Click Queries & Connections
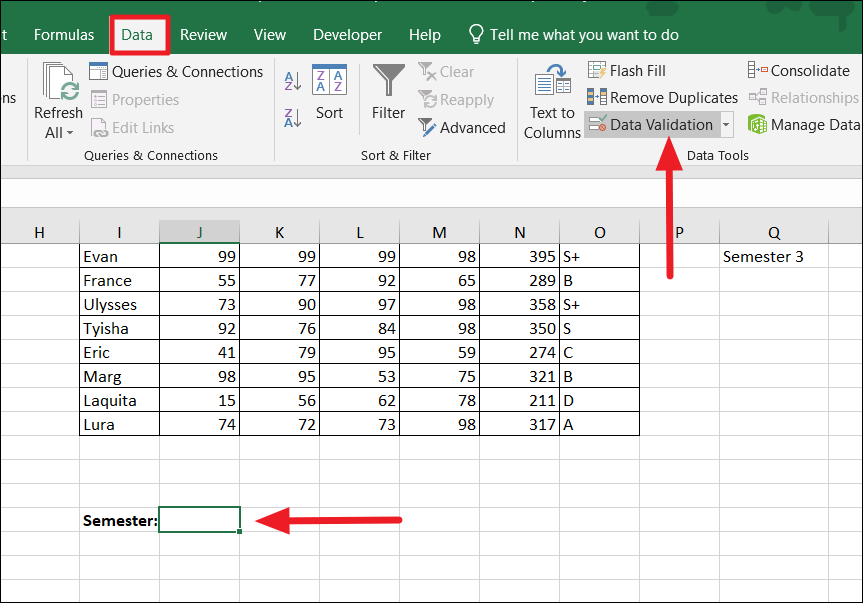 tap(177, 71)
